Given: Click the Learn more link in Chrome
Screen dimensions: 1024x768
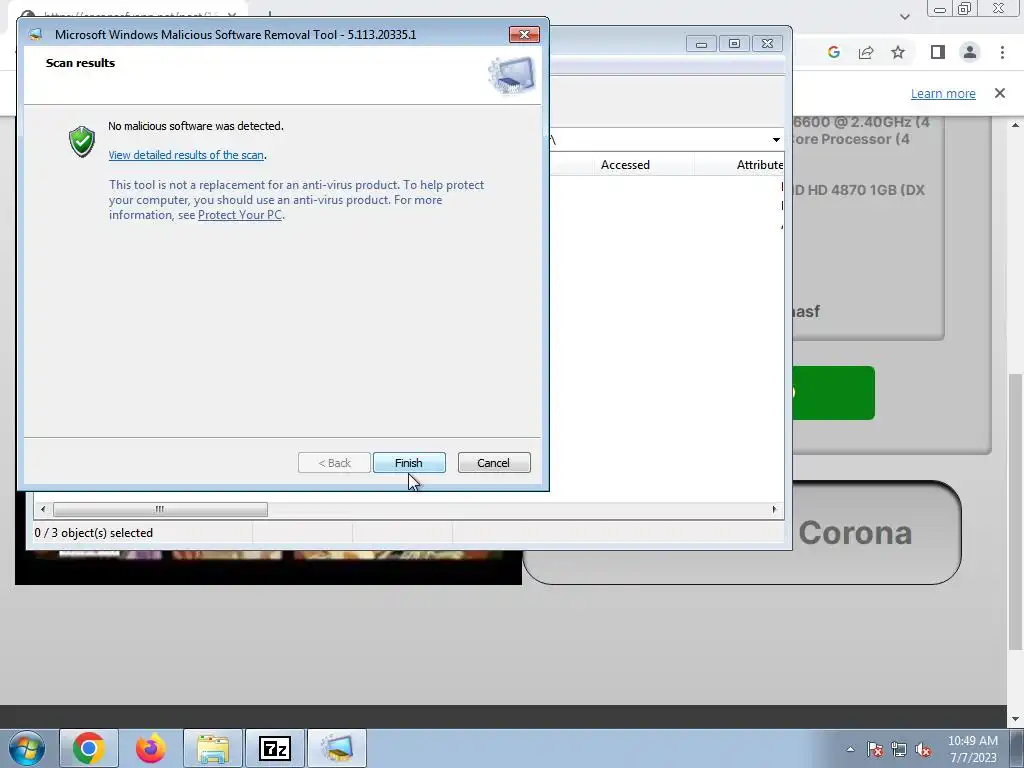Looking at the screenshot, I should coord(943,93).
